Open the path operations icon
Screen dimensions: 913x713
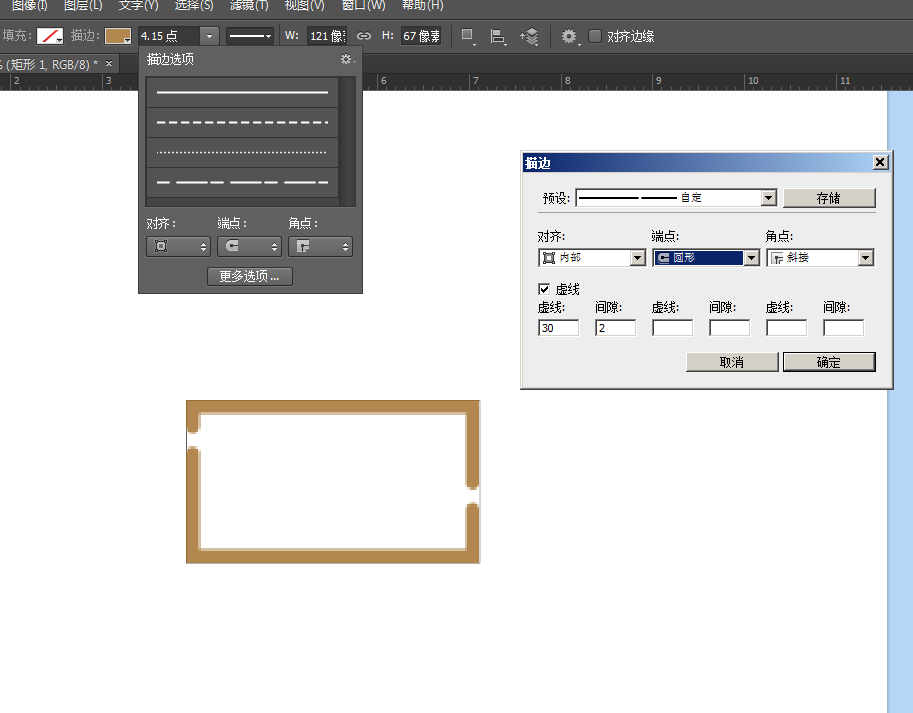tap(468, 36)
